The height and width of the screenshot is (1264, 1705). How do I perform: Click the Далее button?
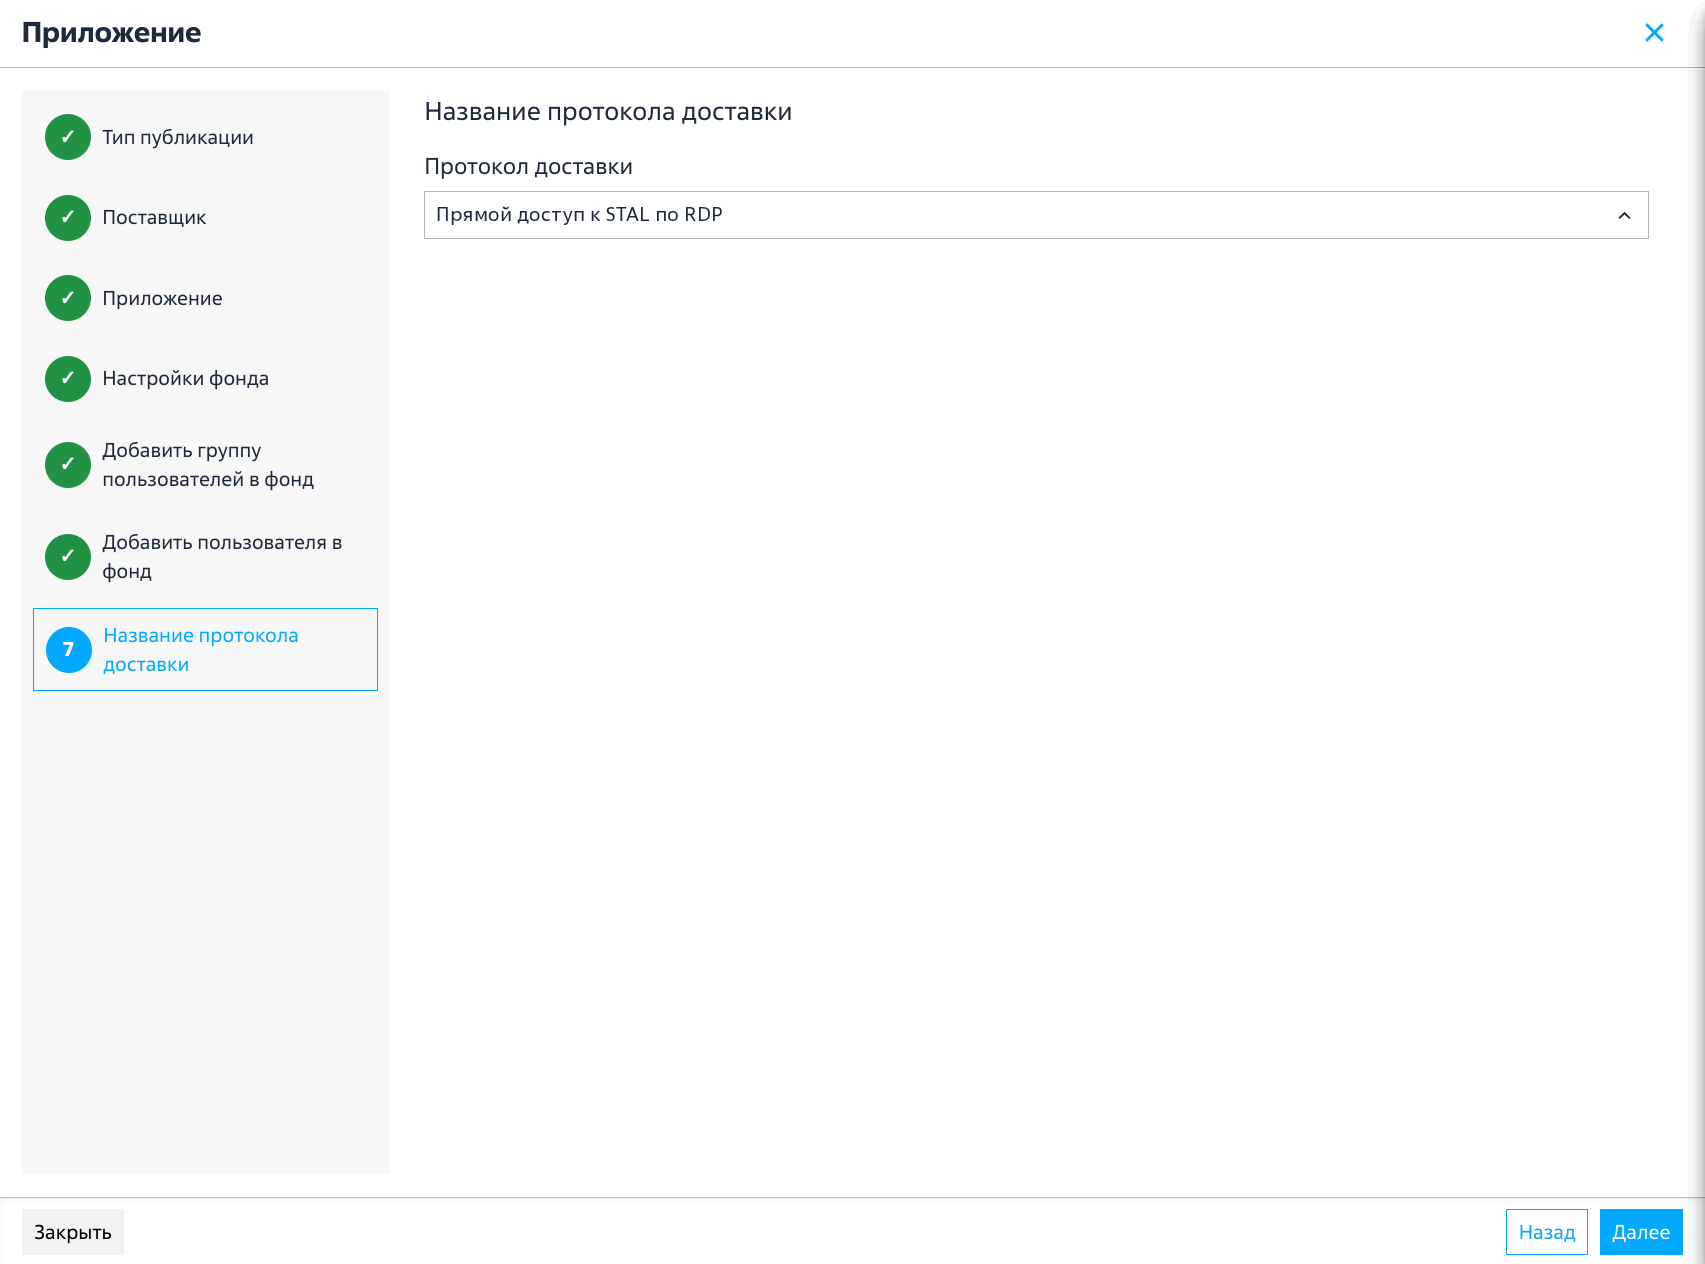(1640, 1232)
